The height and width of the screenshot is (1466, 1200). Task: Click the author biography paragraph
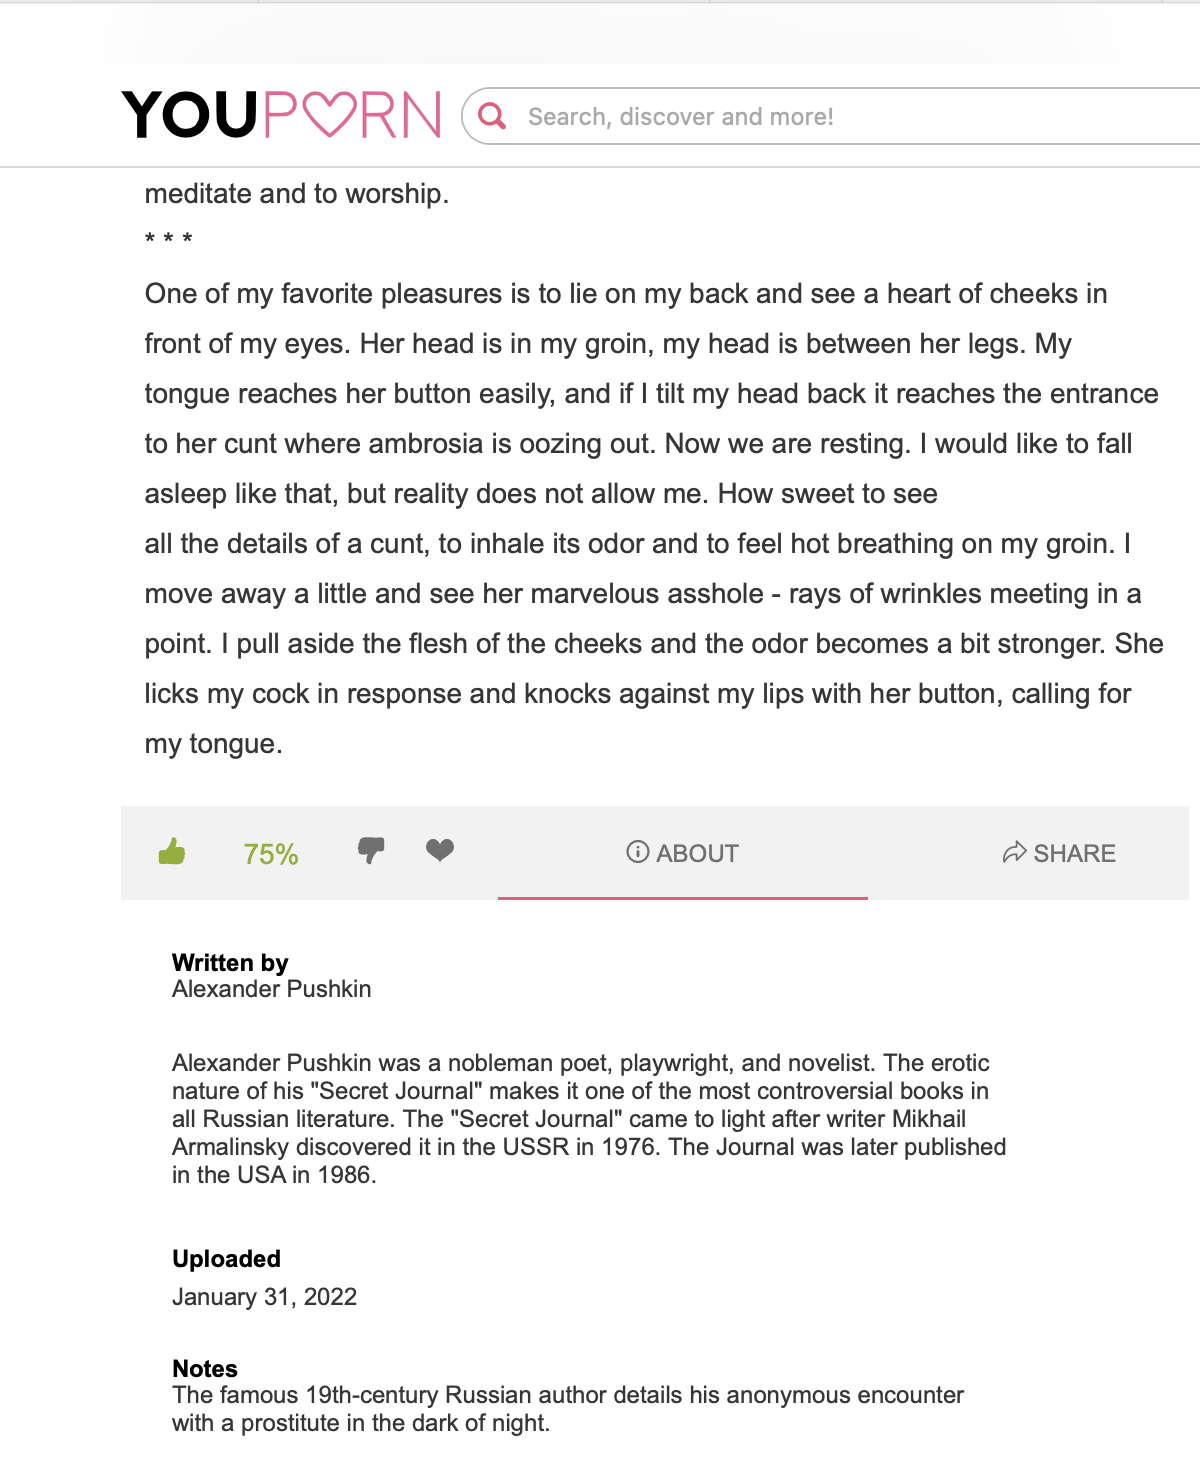tap(589, 1119)
